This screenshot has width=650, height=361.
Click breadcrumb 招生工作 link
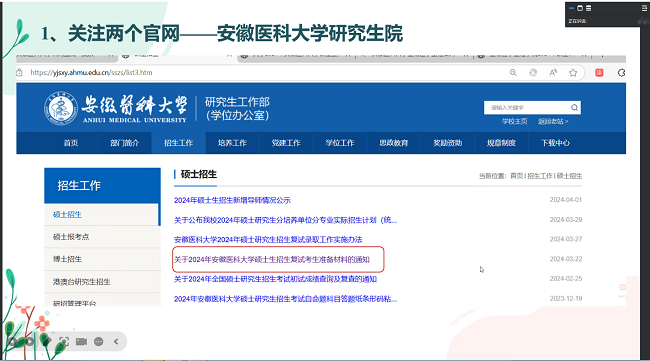pos(540,176)
